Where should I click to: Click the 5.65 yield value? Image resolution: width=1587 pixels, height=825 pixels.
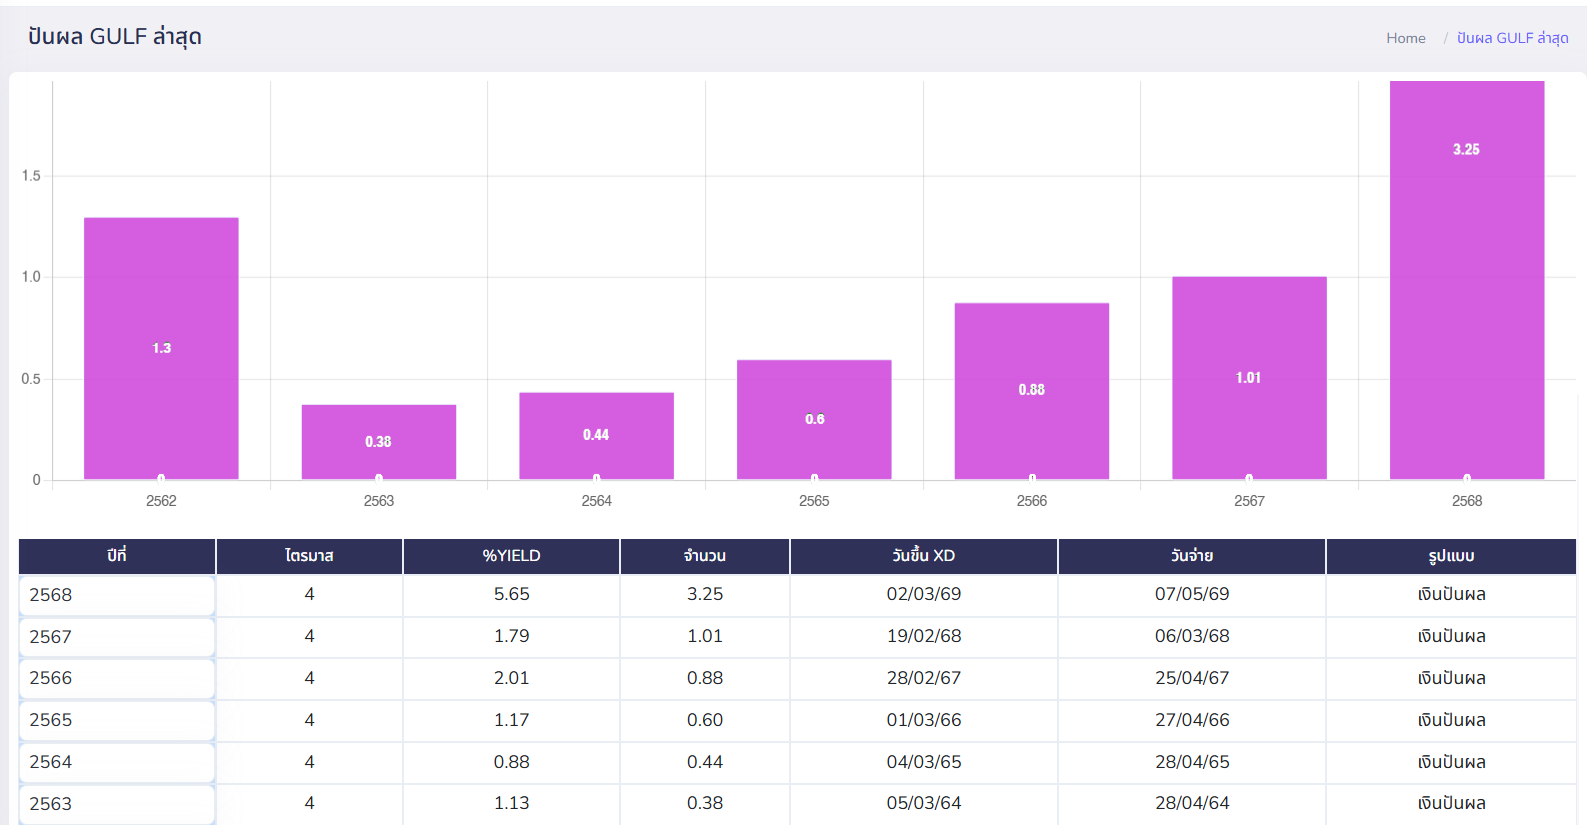click(511, 594)
